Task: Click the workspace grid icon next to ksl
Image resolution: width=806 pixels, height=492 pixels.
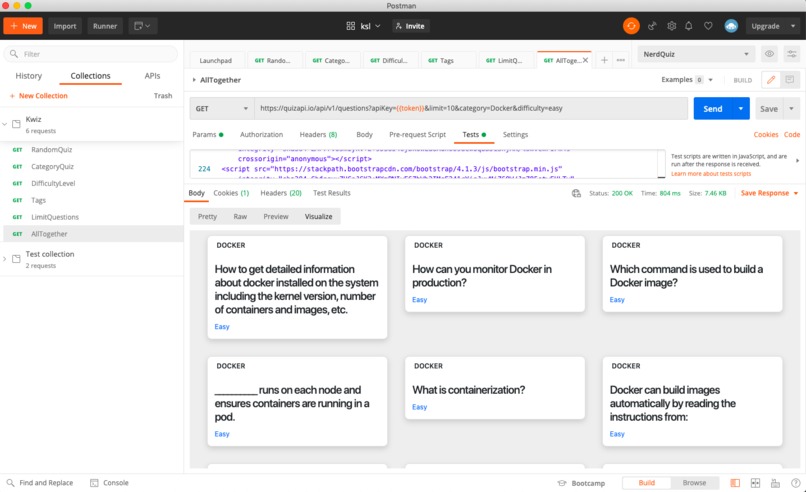Action: click(351, 26)
